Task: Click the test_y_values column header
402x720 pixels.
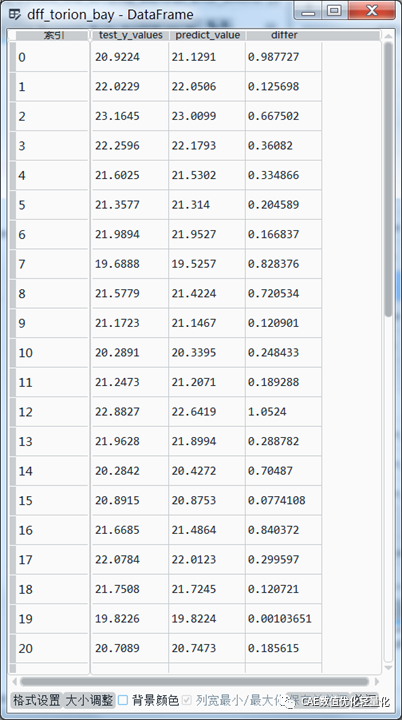Action: tap(130, 35)
